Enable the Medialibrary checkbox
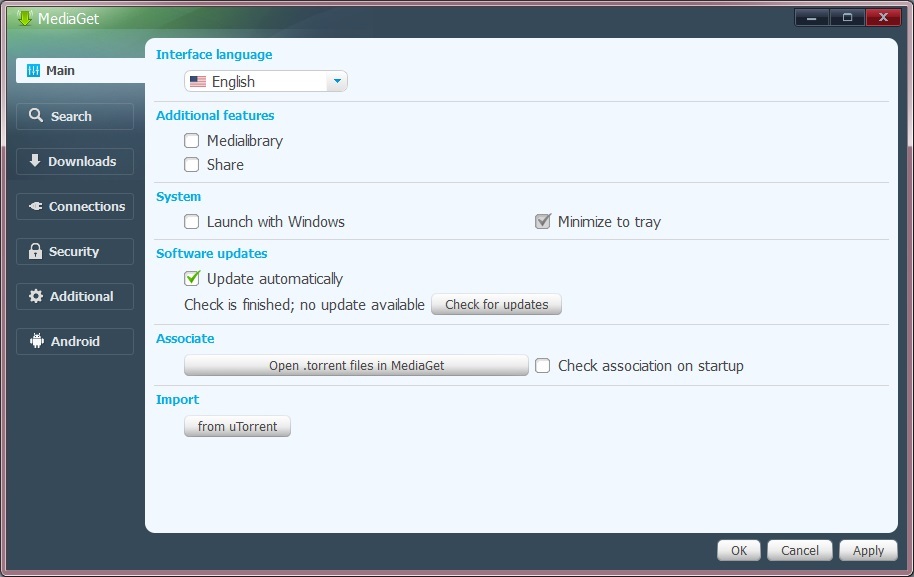 191,140
